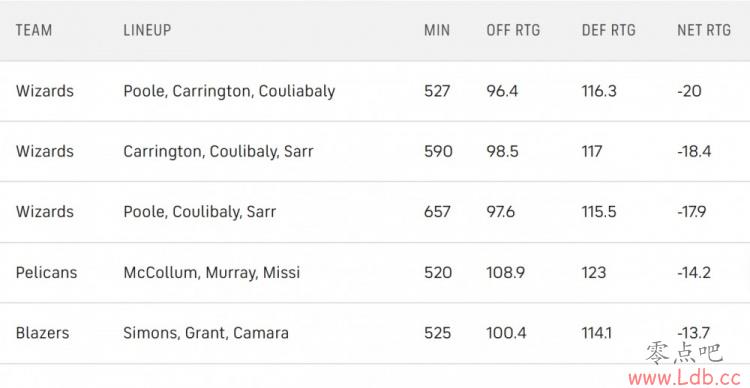This screenshot has height=388, width=750.
Task: Click the Blazers team name
Action: tap(43, 333)
